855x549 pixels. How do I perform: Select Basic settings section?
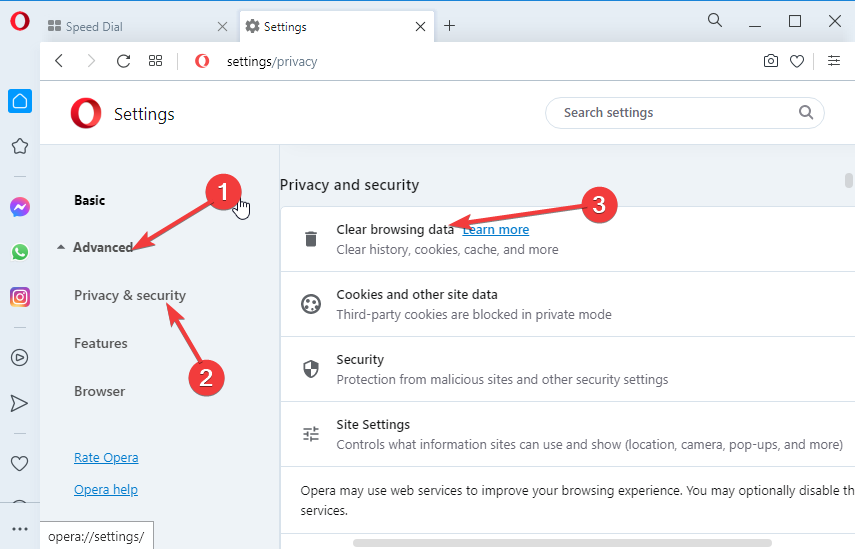89,200
